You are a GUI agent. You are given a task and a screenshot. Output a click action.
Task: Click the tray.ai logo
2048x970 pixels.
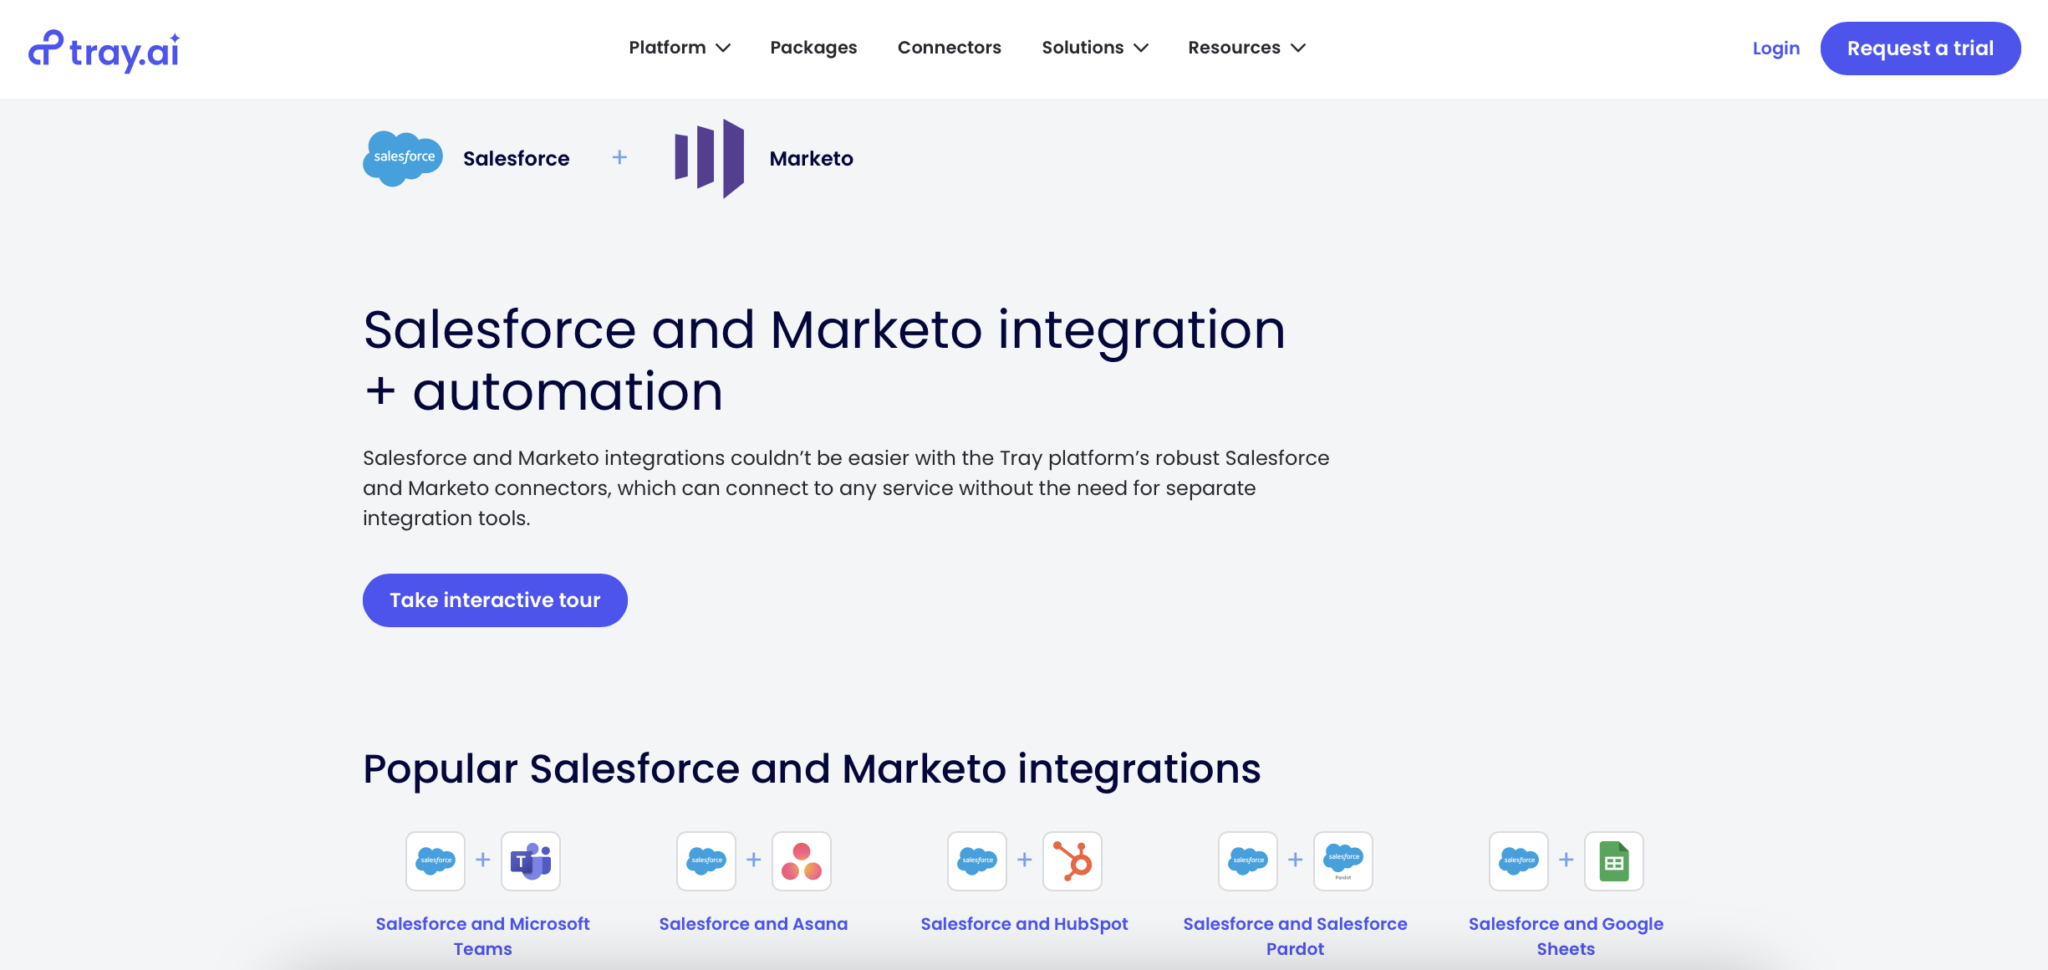[x=103, y=48]
